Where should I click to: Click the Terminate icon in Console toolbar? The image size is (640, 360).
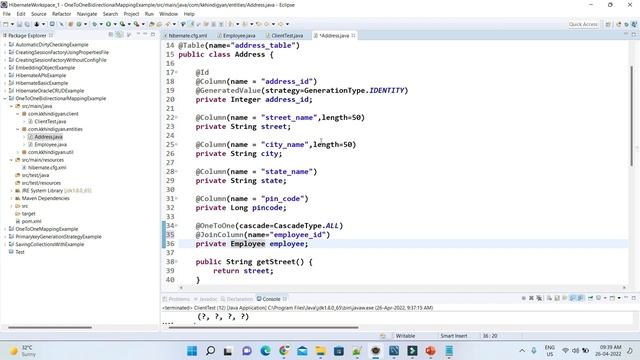tap(524, 298)
